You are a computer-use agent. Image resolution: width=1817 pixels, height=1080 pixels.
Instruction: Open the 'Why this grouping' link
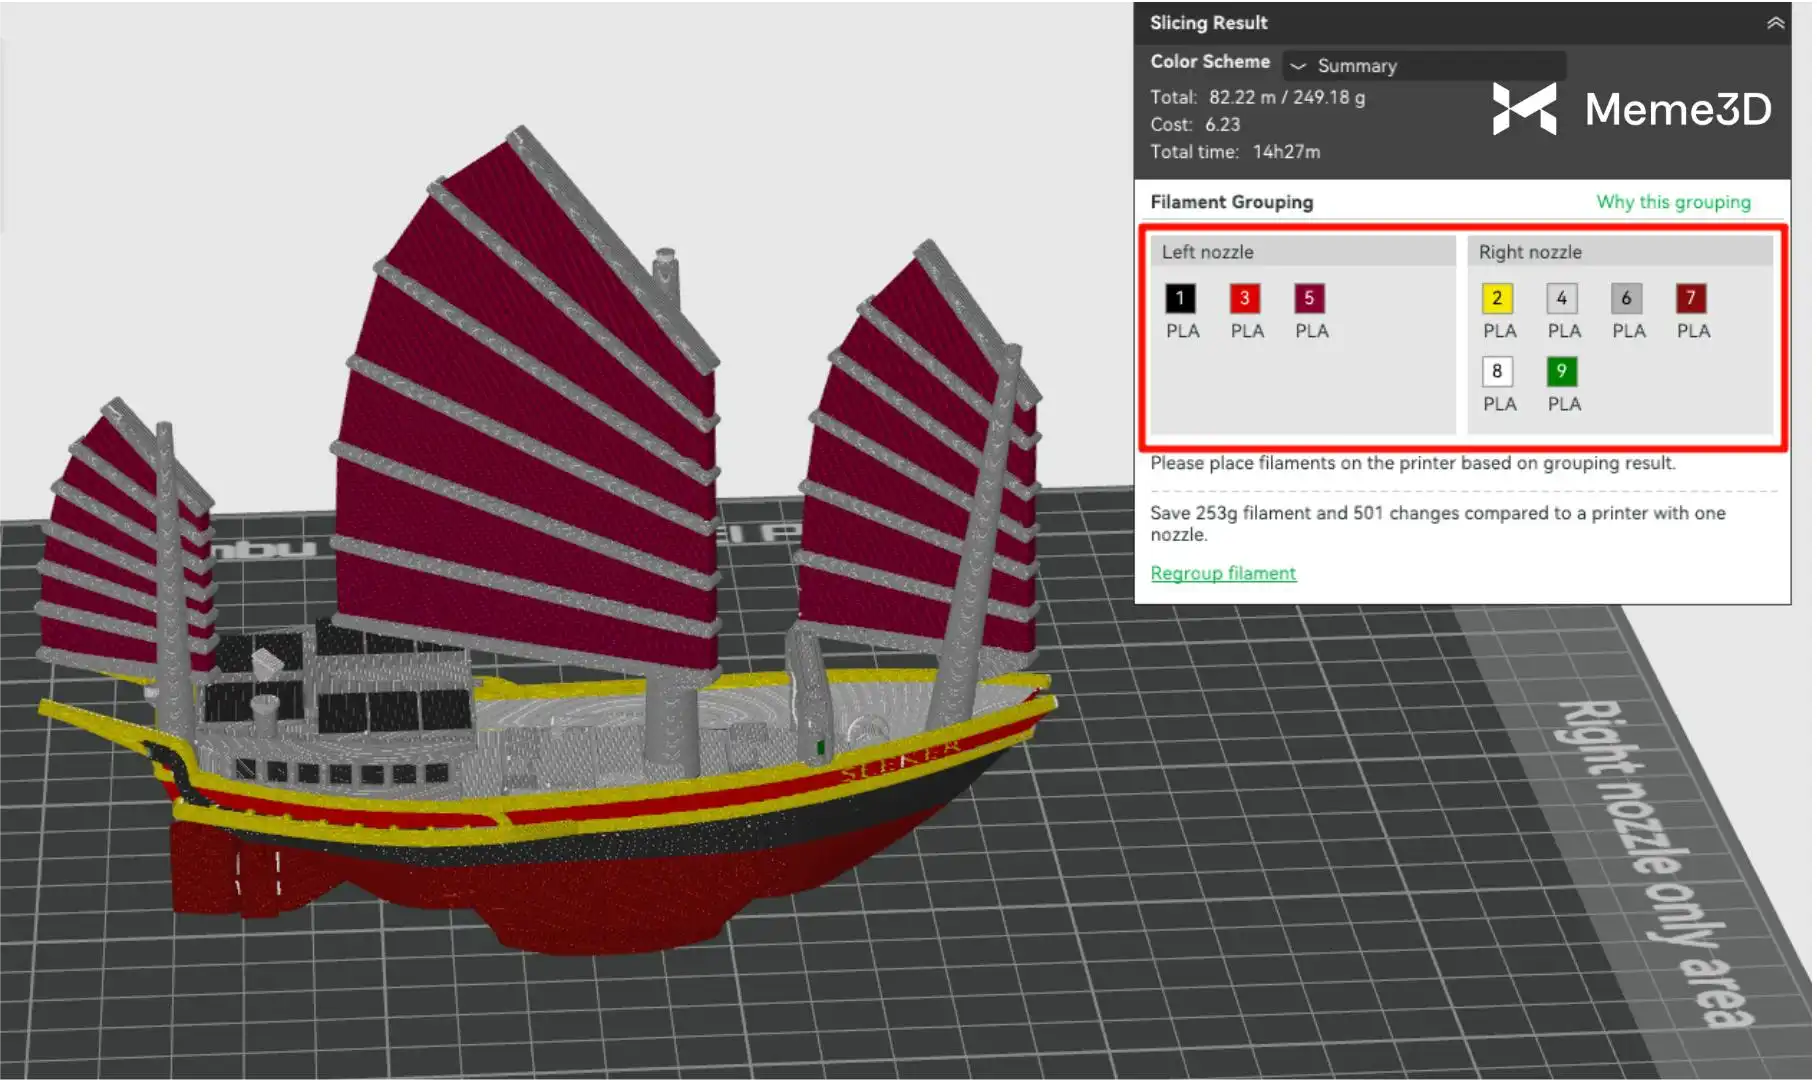[x=1673, y=202]
